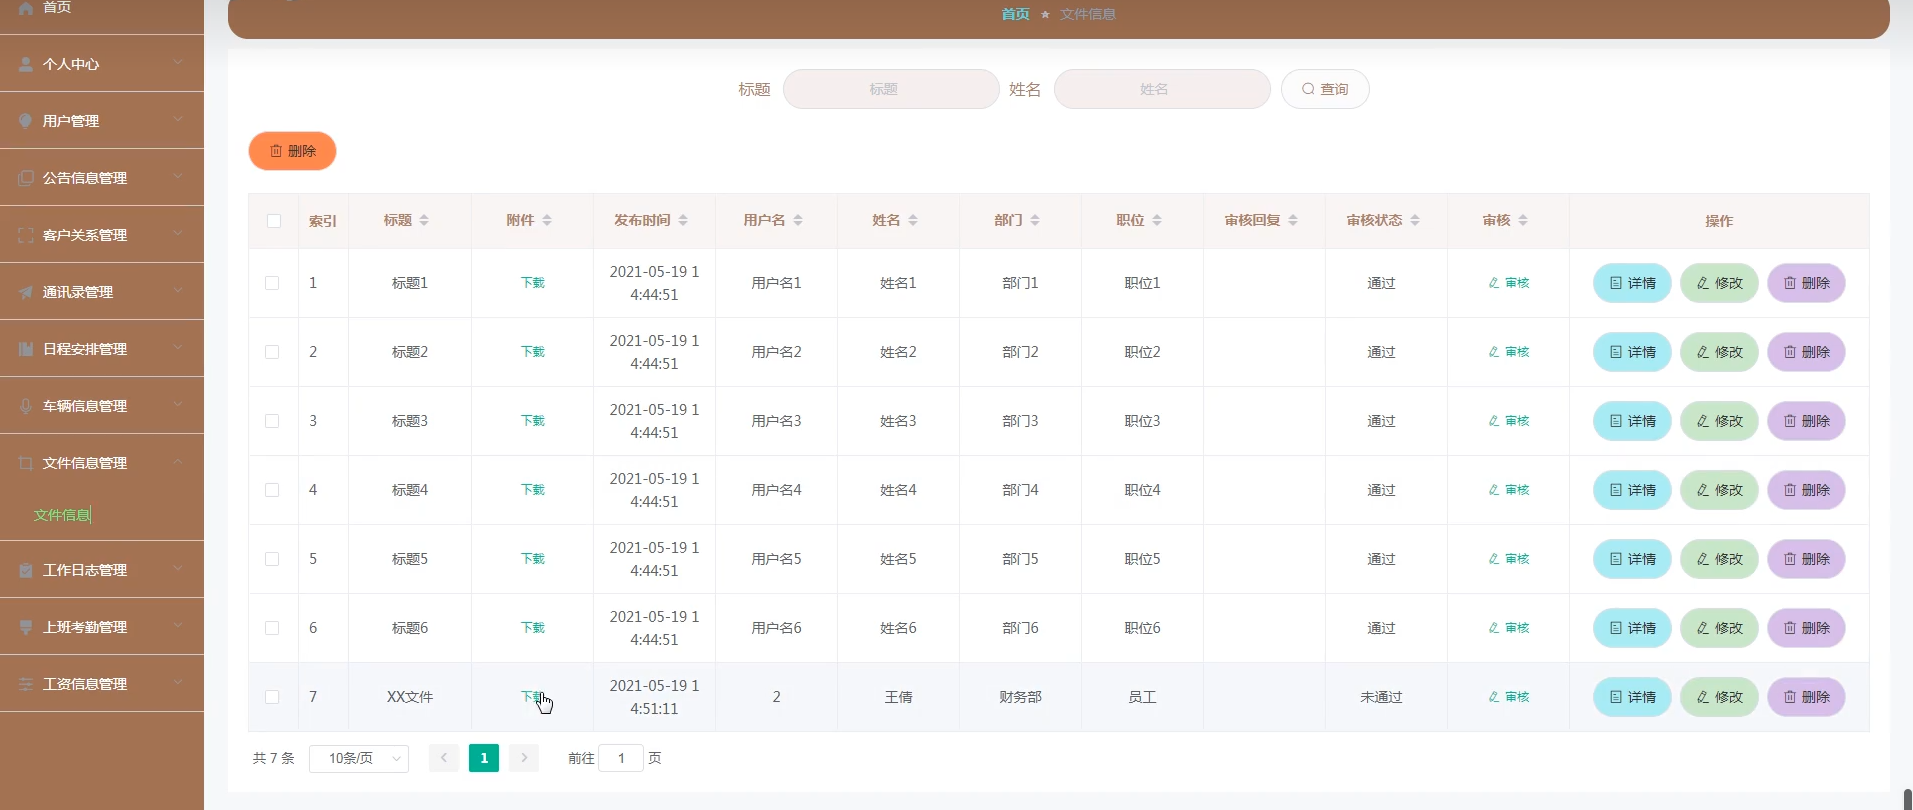Open 客户关系管理 sidebar menu
This screenshot has width=1913, height=810.
(101, 235)
